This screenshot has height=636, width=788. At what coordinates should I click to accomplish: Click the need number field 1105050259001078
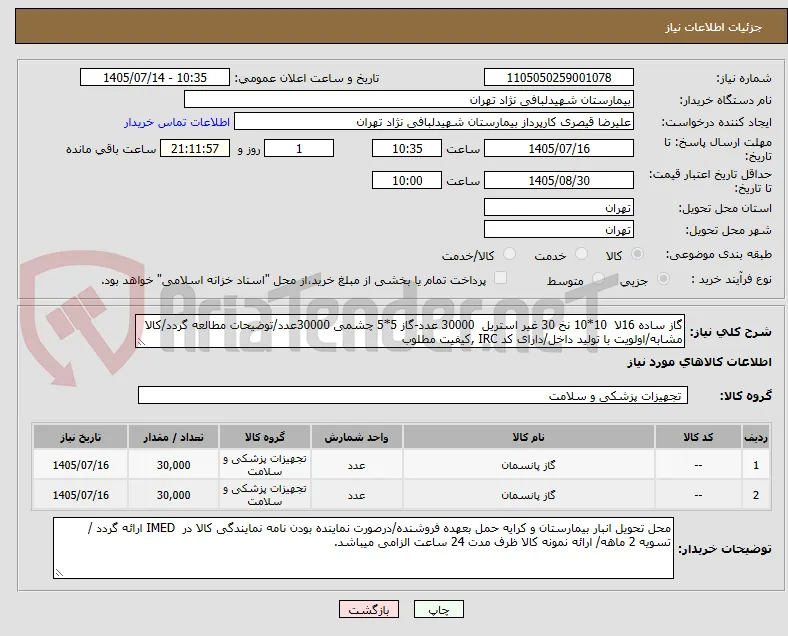click(x=559, y=78)
